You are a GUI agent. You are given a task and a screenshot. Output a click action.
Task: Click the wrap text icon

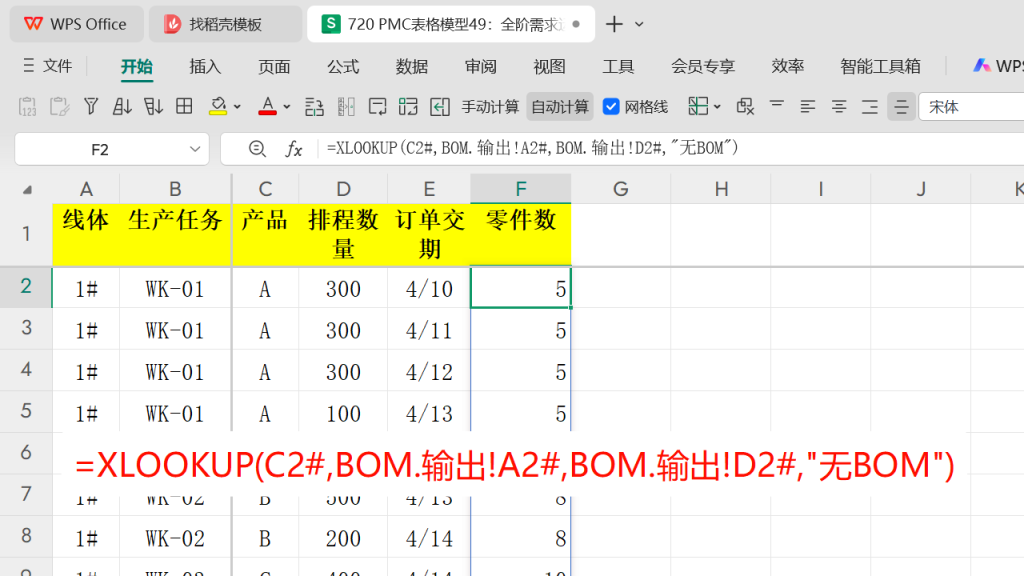(377, 106)
